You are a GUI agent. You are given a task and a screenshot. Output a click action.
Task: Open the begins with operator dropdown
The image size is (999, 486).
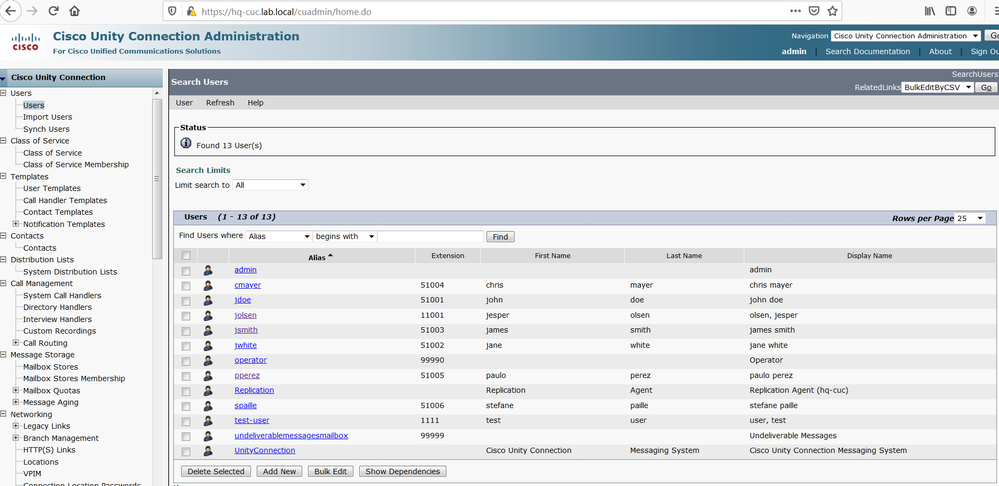tap(345, 236)
